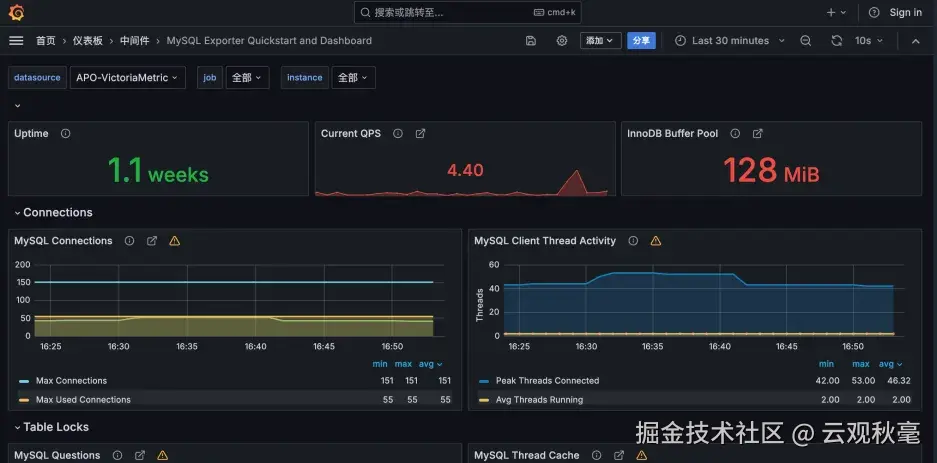Click the warning triangle on MySQL Thread Cache panel

pos(642,455)
